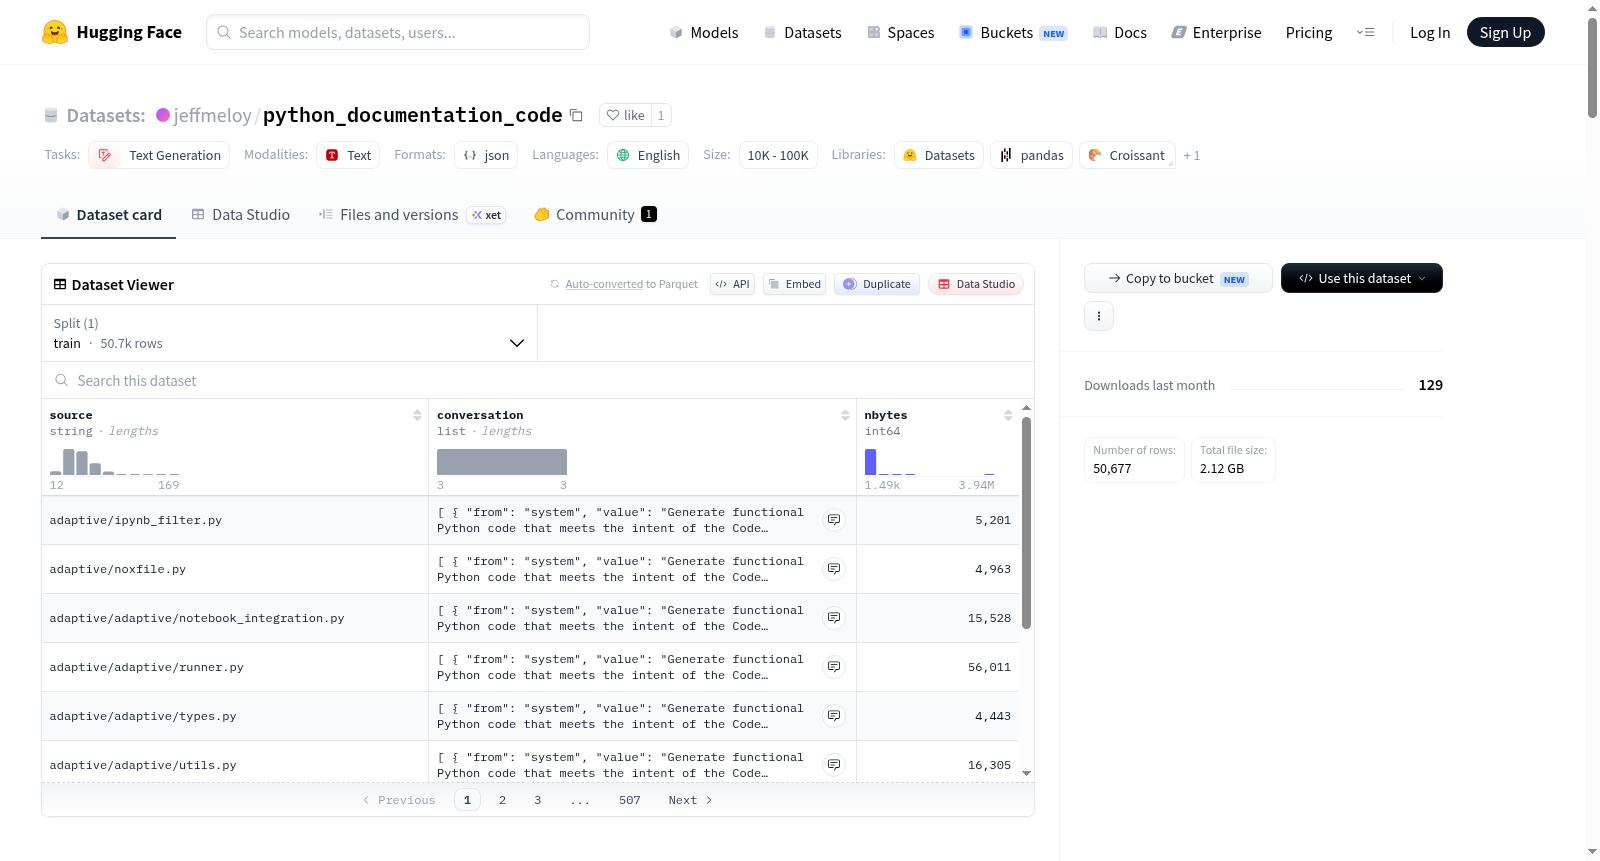The image size is (1600, 861).
Task: Filter by the Text modality tag
Action: point(348,155)
